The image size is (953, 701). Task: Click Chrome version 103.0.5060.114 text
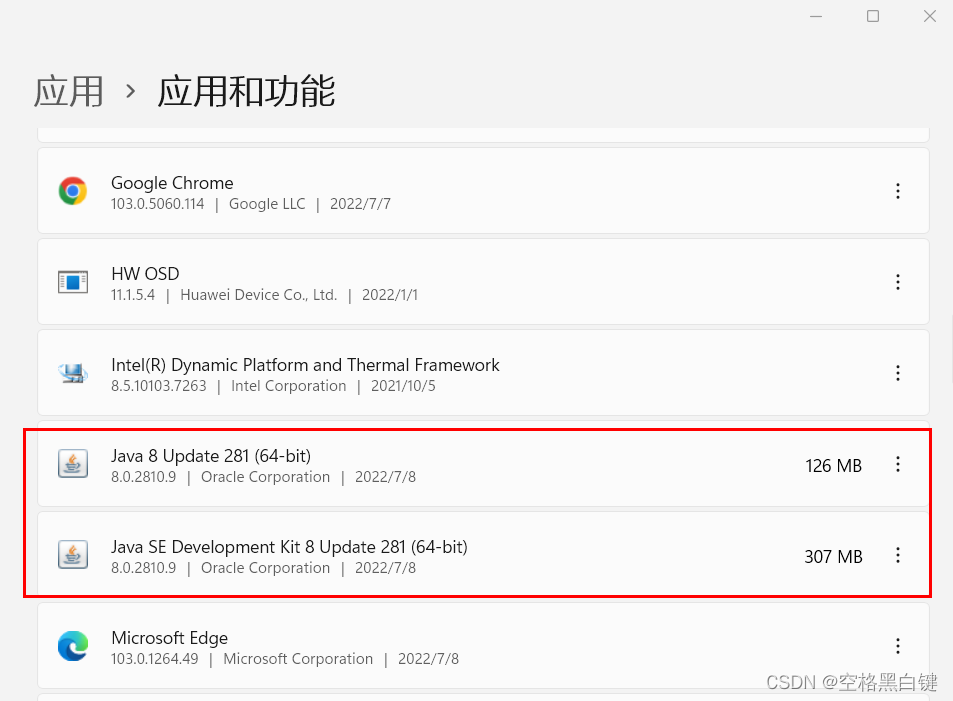[x=157, y=204]
